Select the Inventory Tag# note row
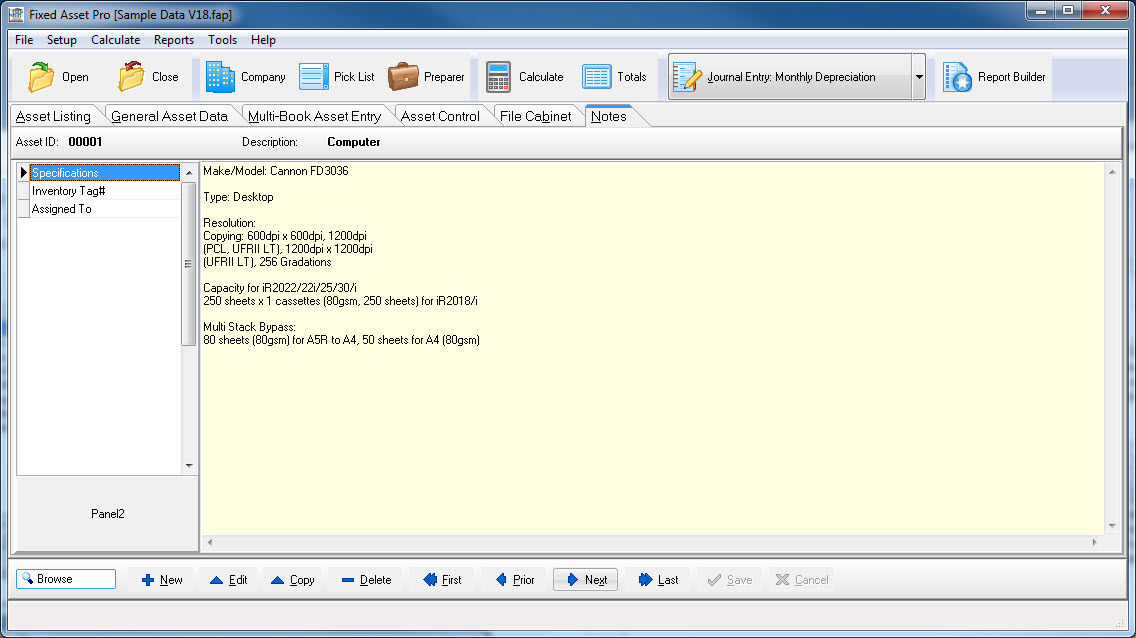 pyautogui.click(x=69, y=191)
